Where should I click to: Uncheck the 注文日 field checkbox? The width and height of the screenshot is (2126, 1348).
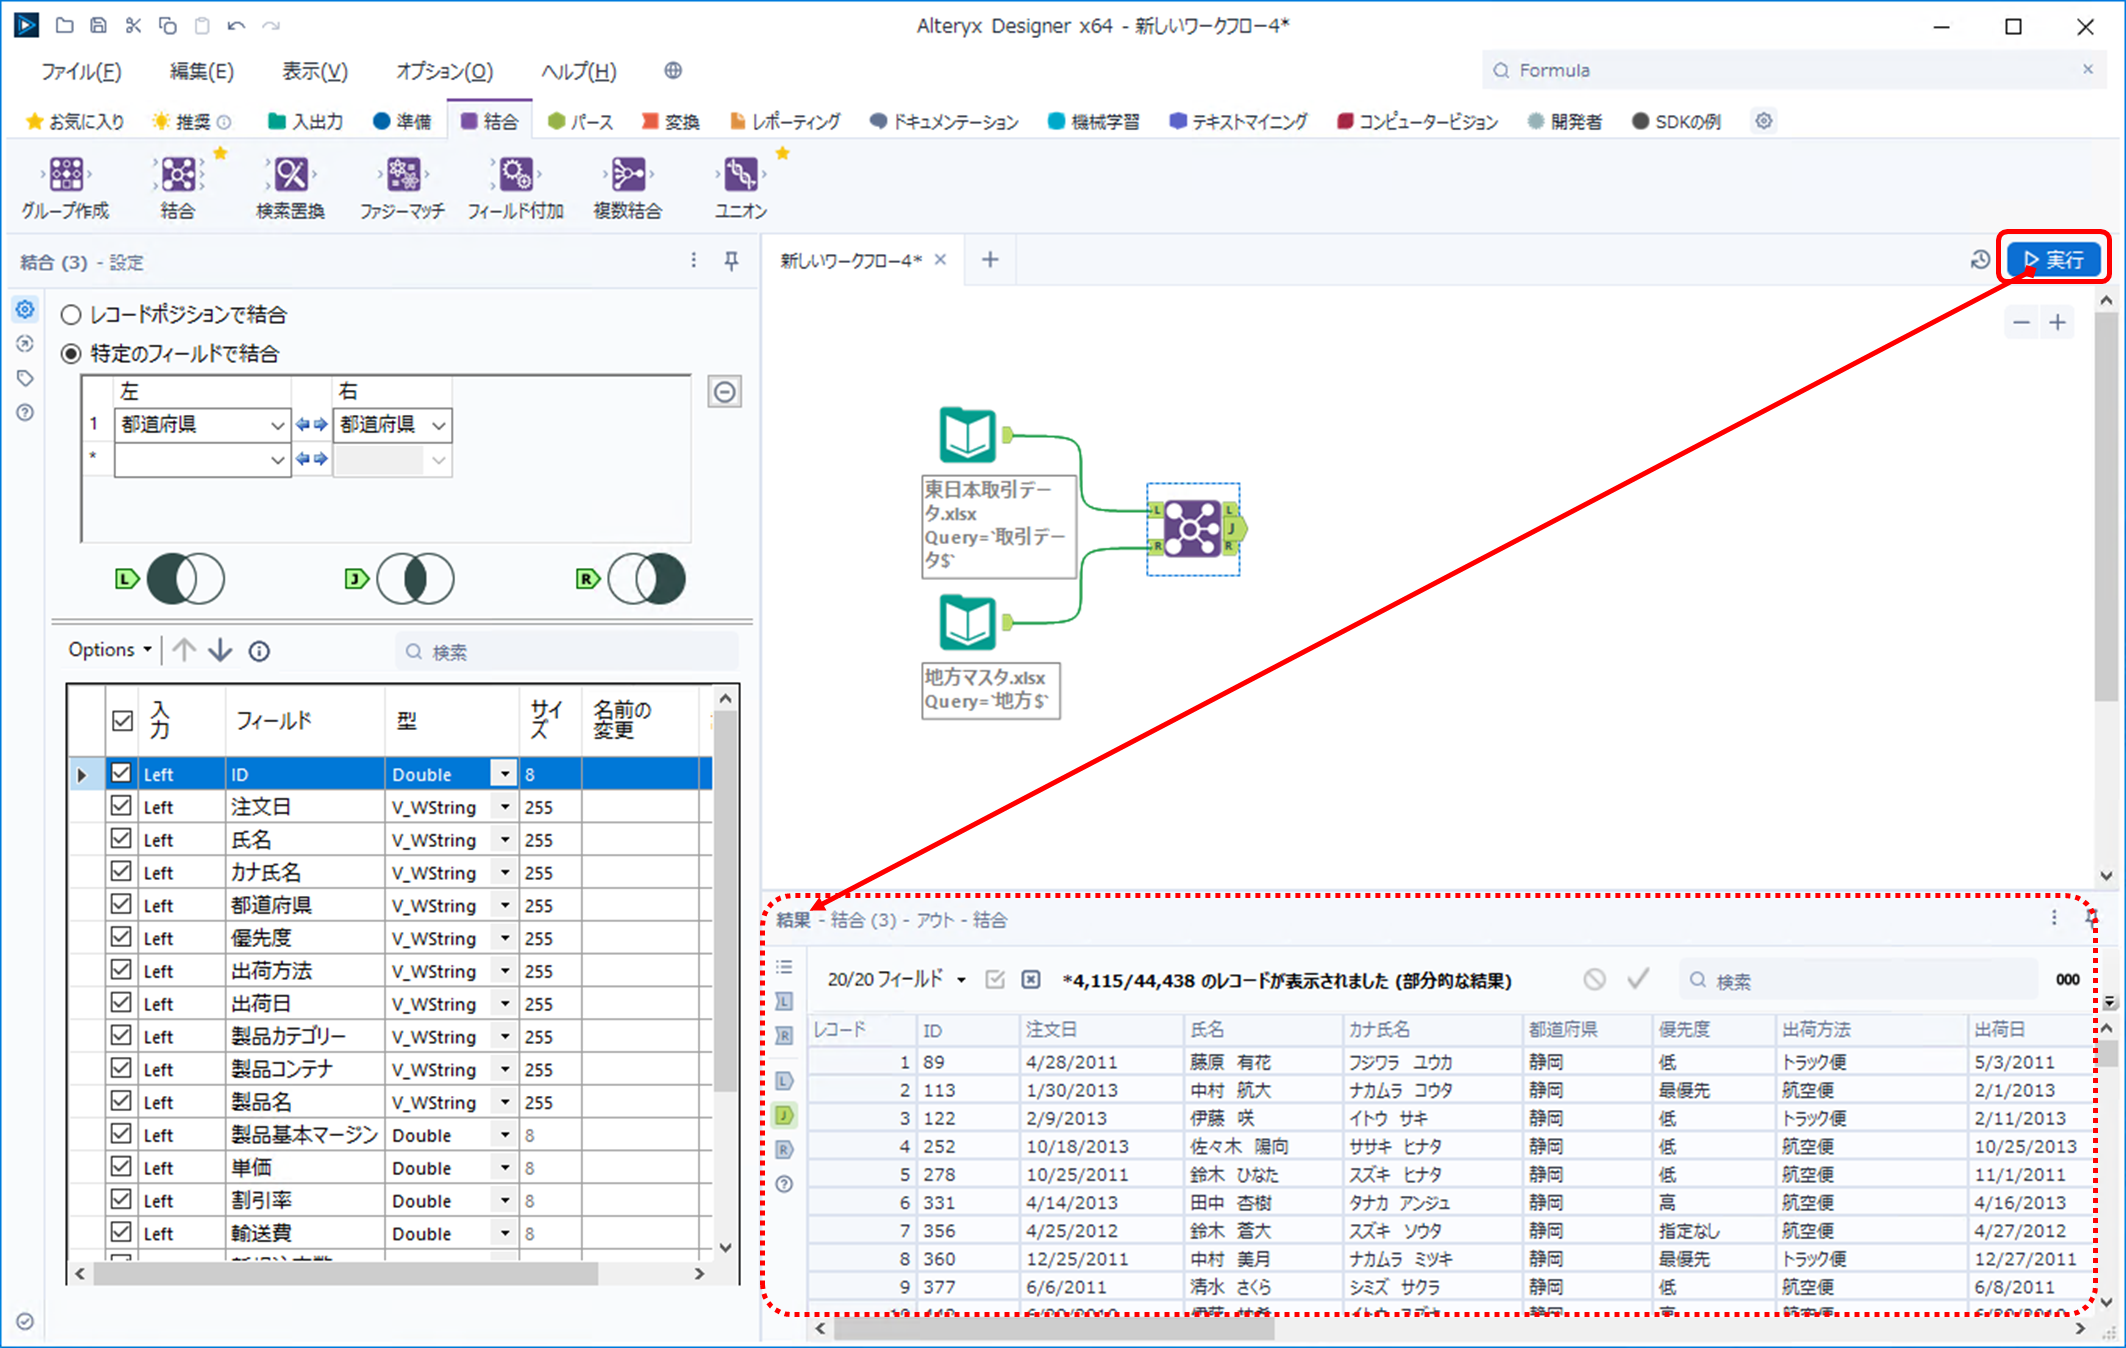[x=122, y=806]
